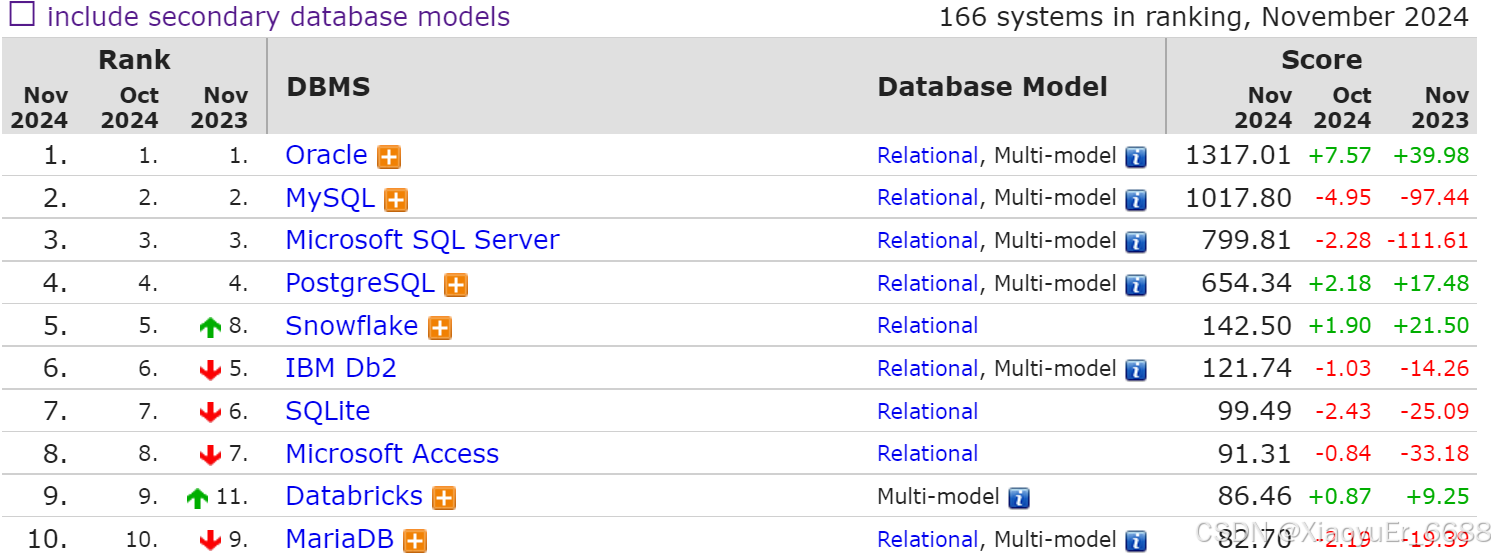The width and height of the screenshot is (1495, 558).
Task: Click the Score column header
Action: point(1321,60)
